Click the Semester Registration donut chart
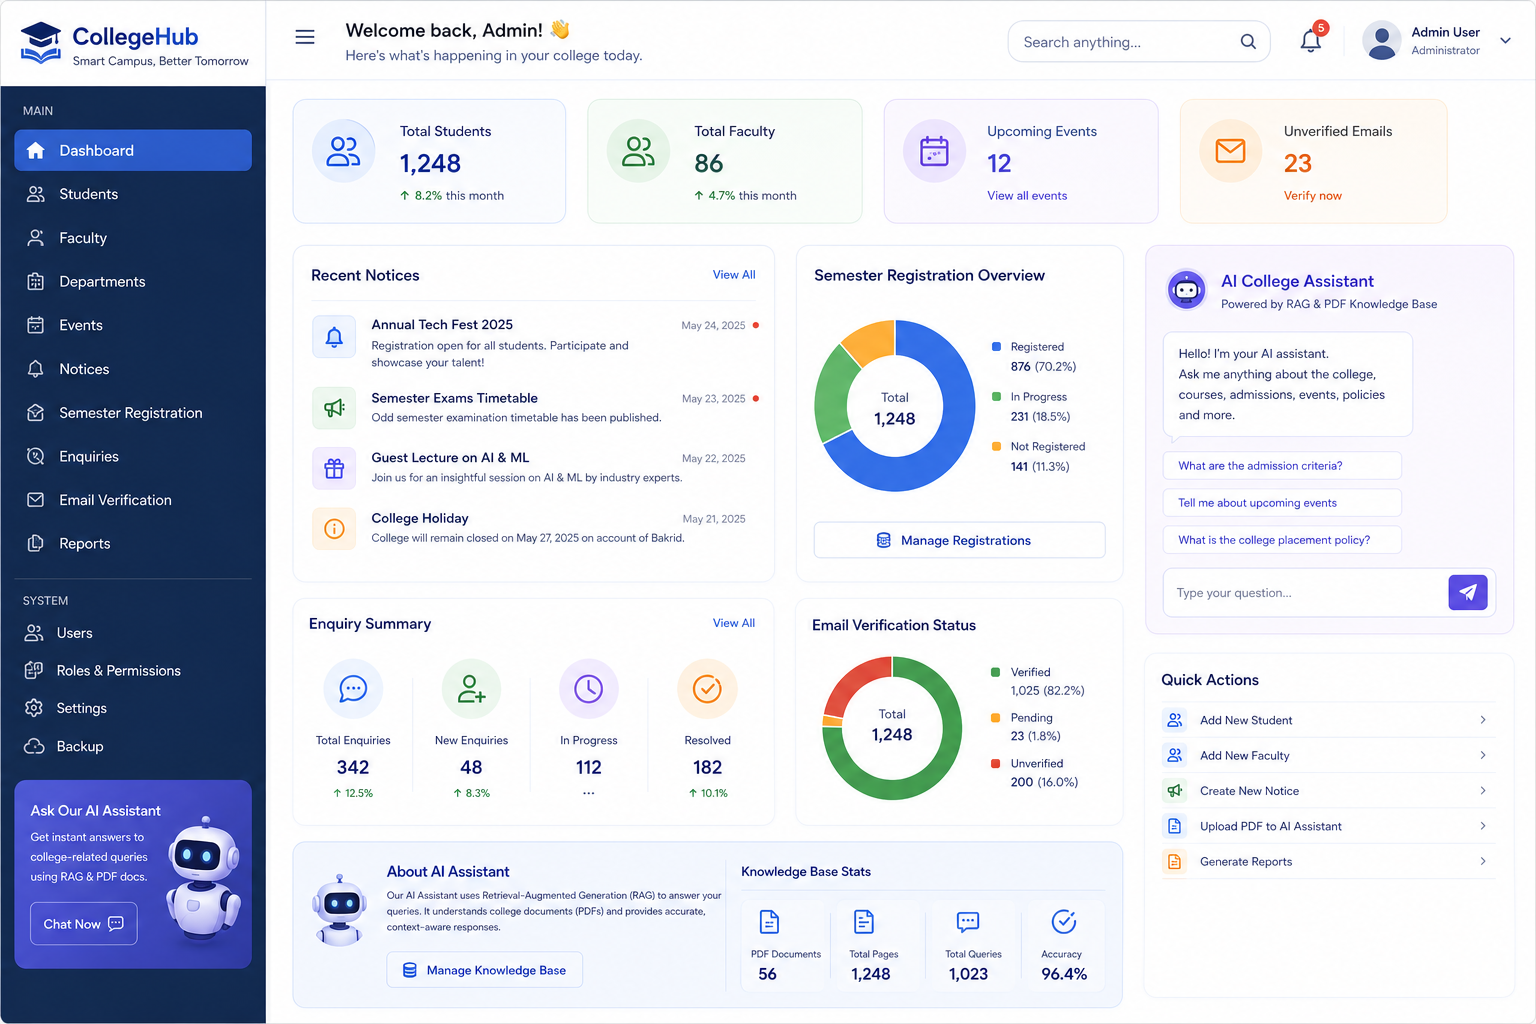 pyautogui.click(x=894, y=406)
